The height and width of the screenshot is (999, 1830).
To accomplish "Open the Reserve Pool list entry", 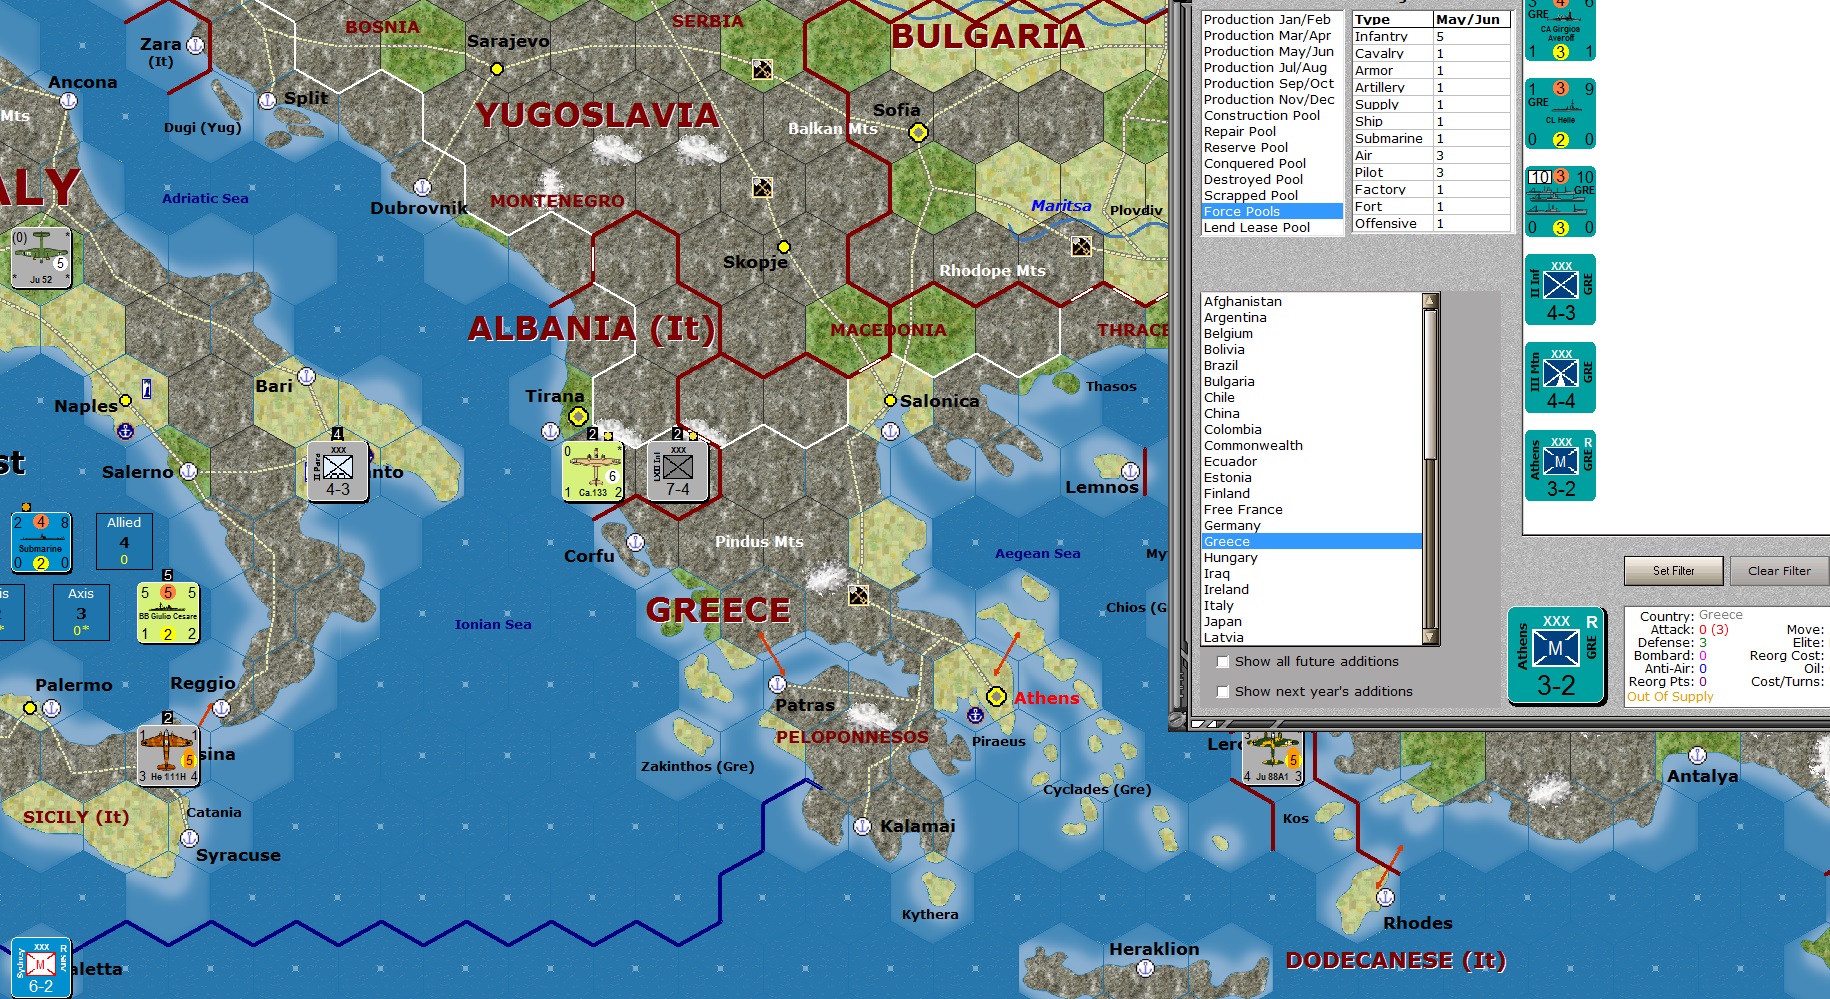I will (1272, 147).
